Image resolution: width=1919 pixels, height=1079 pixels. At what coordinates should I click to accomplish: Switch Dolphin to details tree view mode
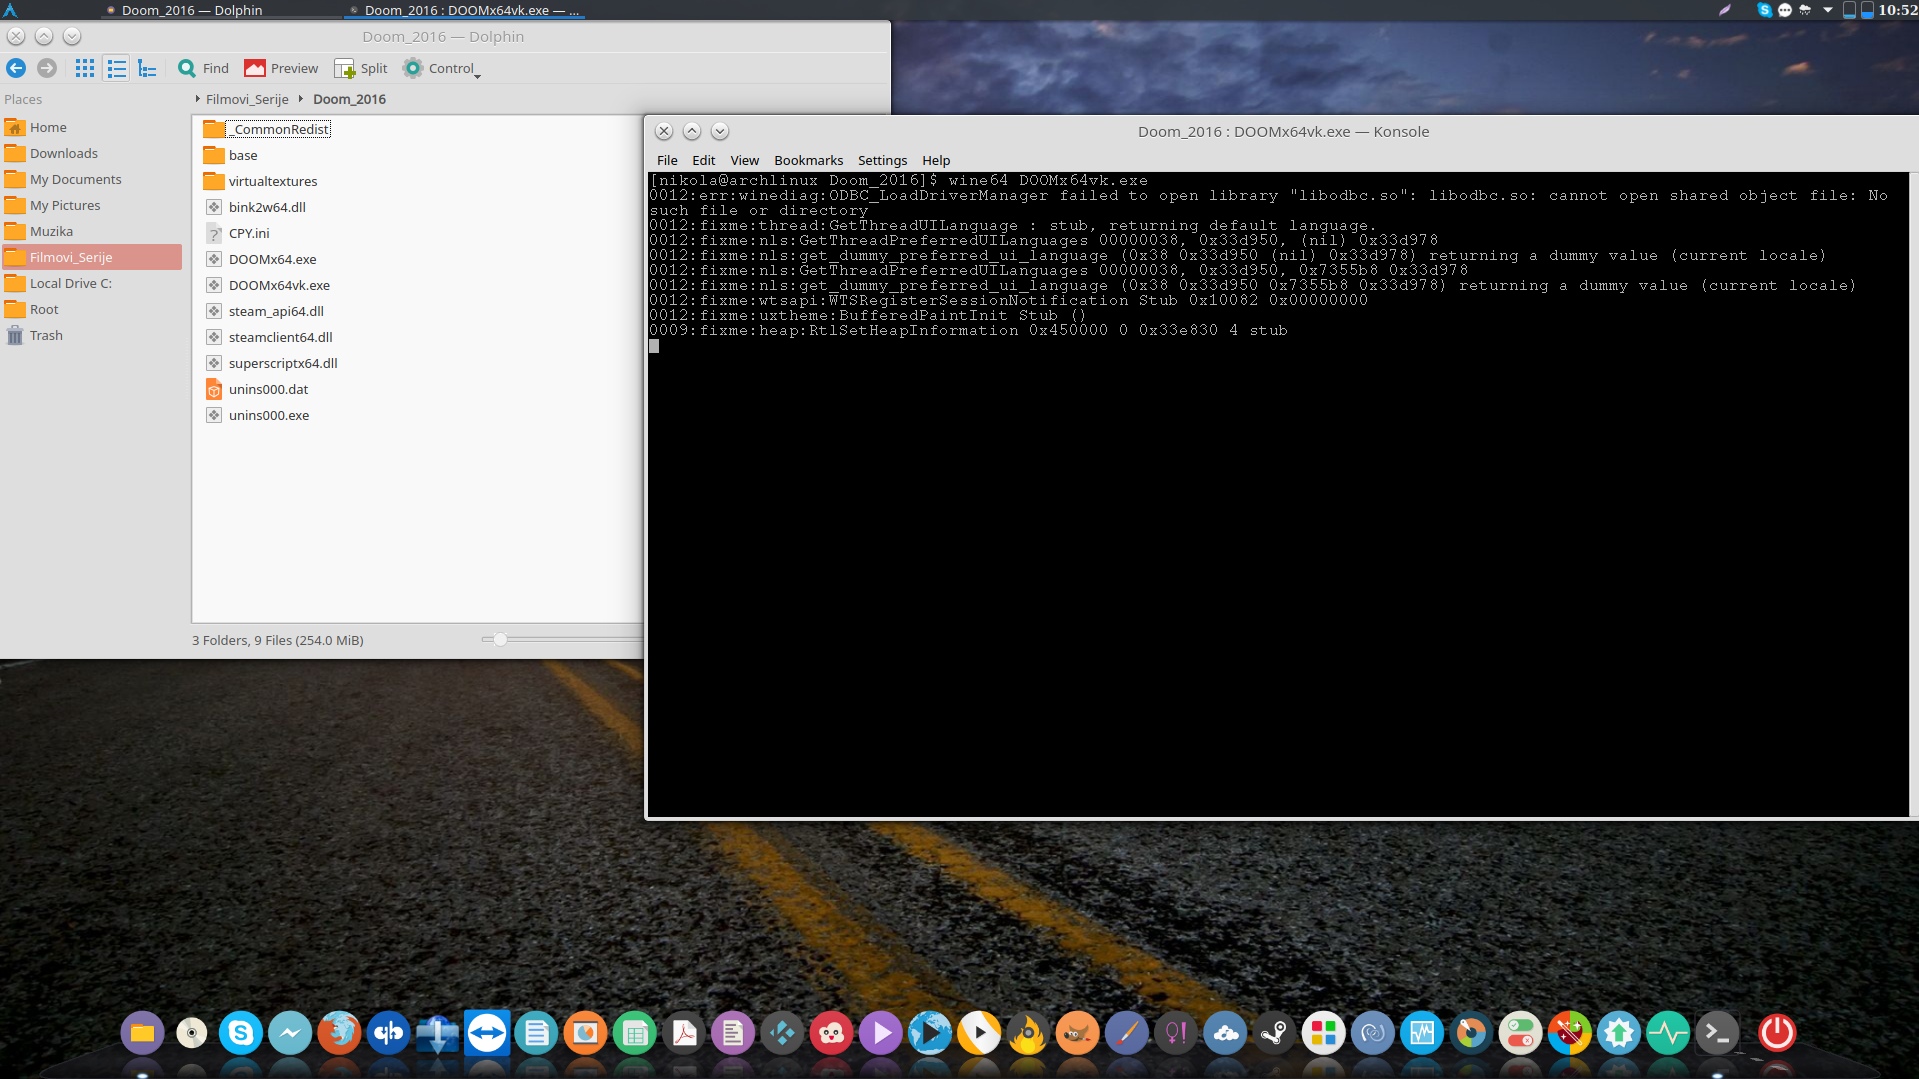[x=148, y=68]
